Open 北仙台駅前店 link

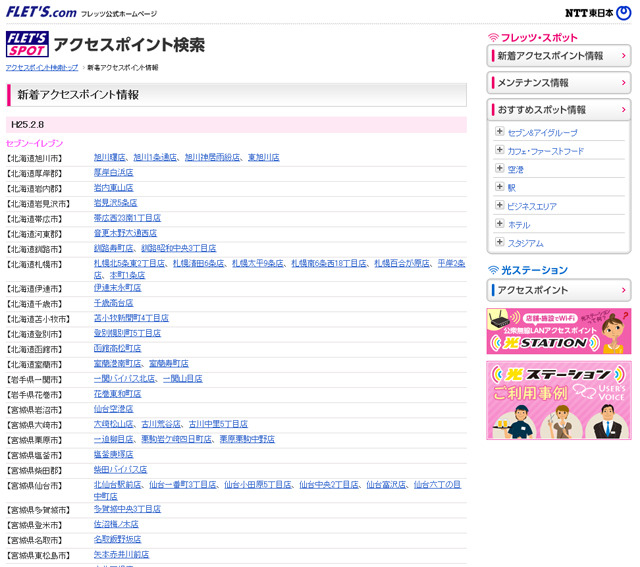click(x=118, y=485)
